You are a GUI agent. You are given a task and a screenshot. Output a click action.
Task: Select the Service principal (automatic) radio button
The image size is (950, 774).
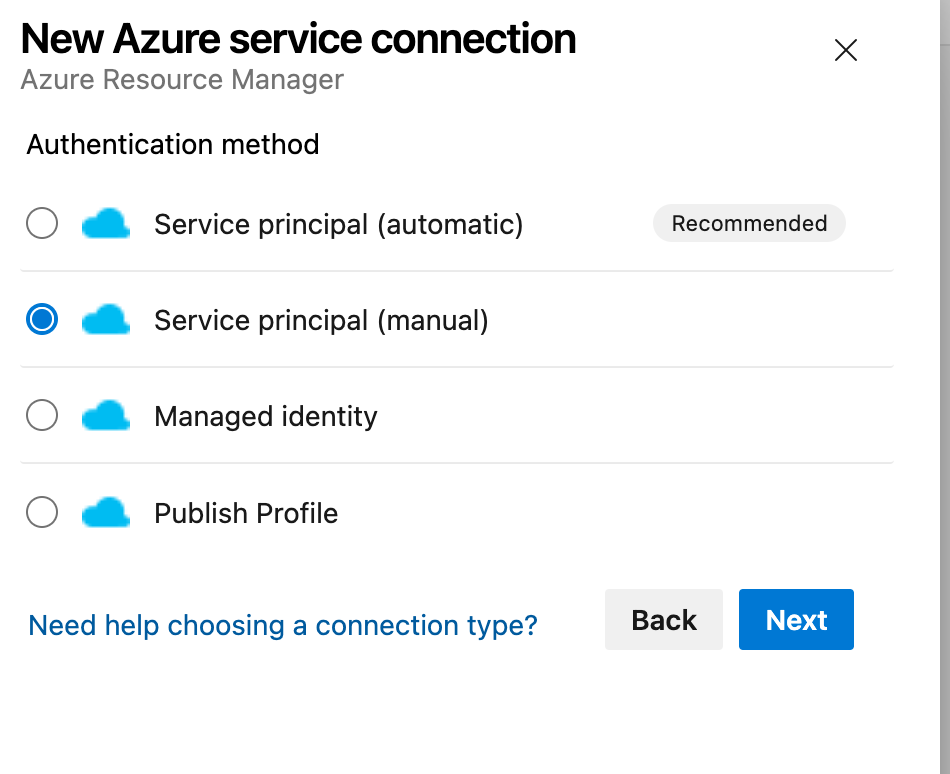(42, 224)
